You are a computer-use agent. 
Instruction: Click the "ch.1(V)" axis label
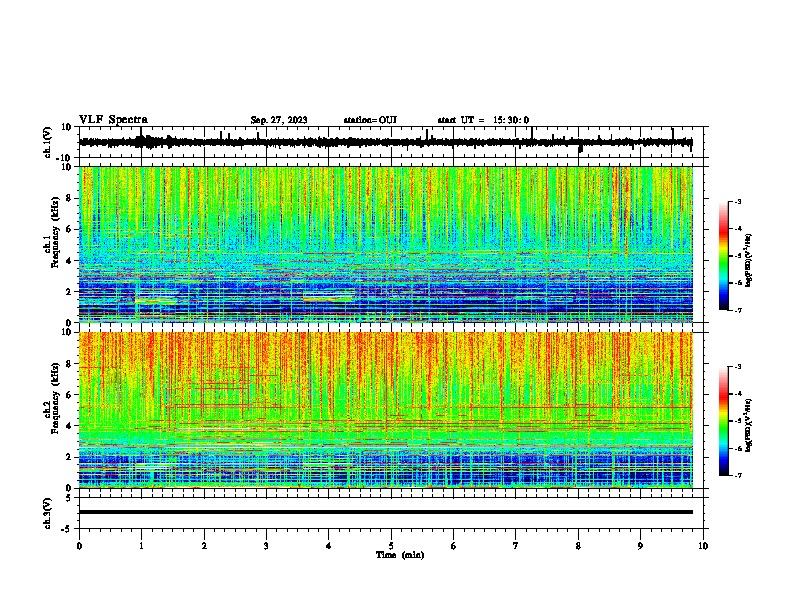click(x=48, y=142)
